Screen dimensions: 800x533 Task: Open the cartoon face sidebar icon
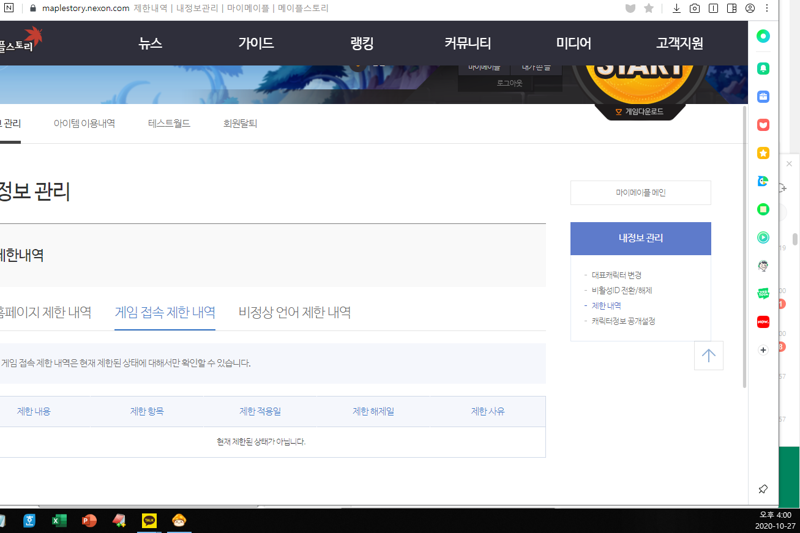763,266
